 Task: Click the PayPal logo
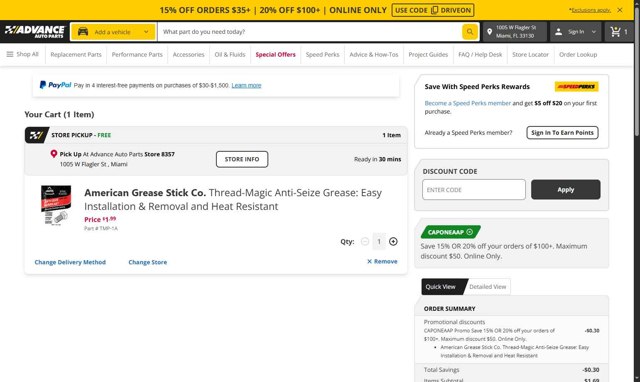click(x=55, y=85)
